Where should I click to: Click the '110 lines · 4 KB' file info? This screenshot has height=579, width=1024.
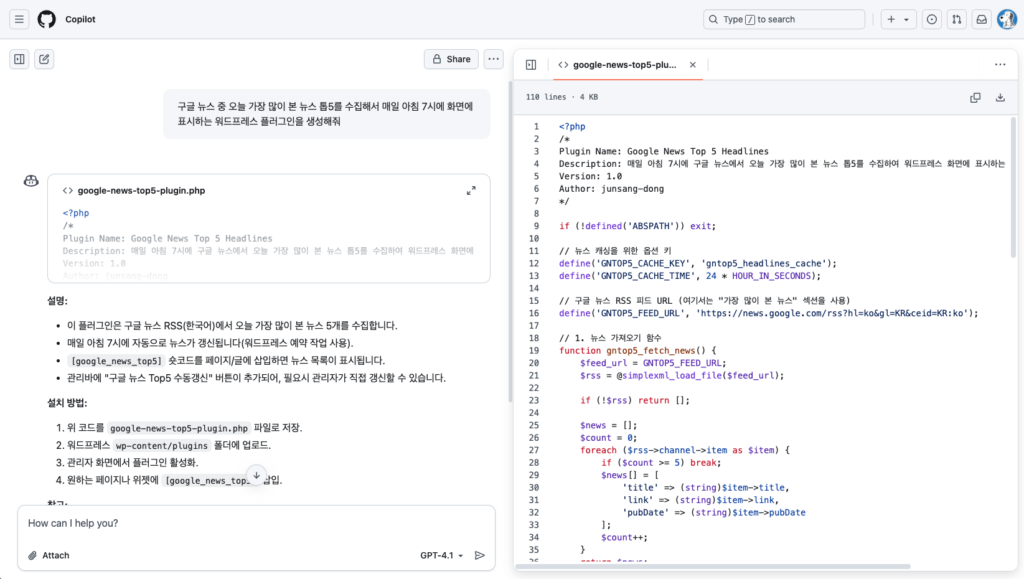[x=562, y=97]
